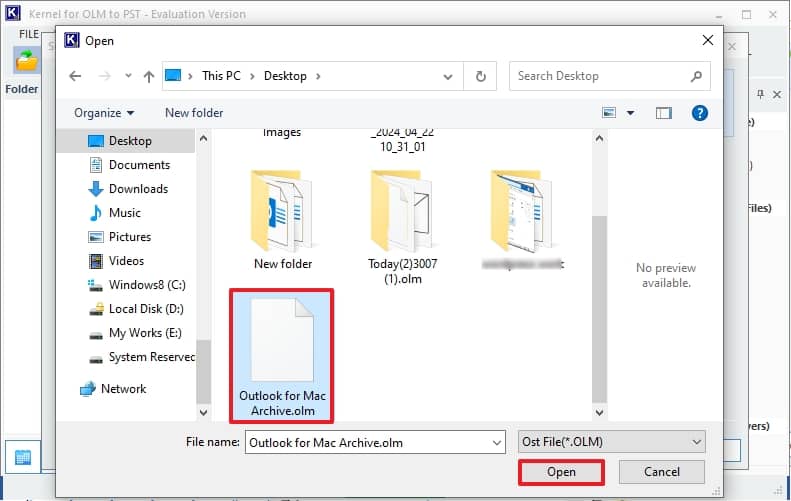Click the 'Images' folder label
Viewport: 791px width, 501px height.
click(282, 133)
